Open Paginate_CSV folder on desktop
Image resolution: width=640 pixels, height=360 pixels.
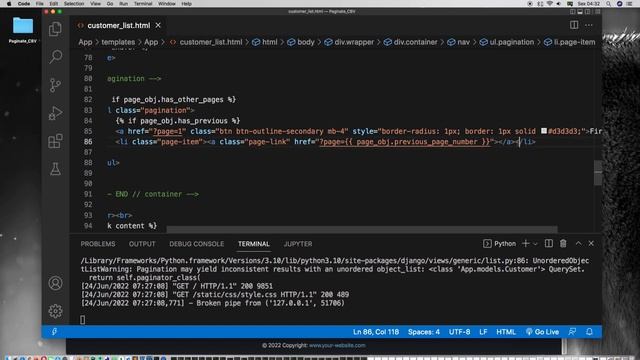point(23,29)
